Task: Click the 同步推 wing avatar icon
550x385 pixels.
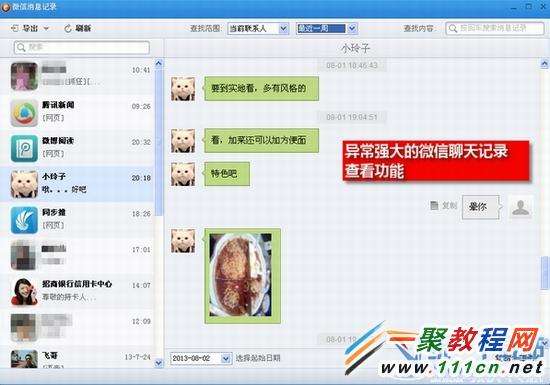Action: (x=24, y=220)
